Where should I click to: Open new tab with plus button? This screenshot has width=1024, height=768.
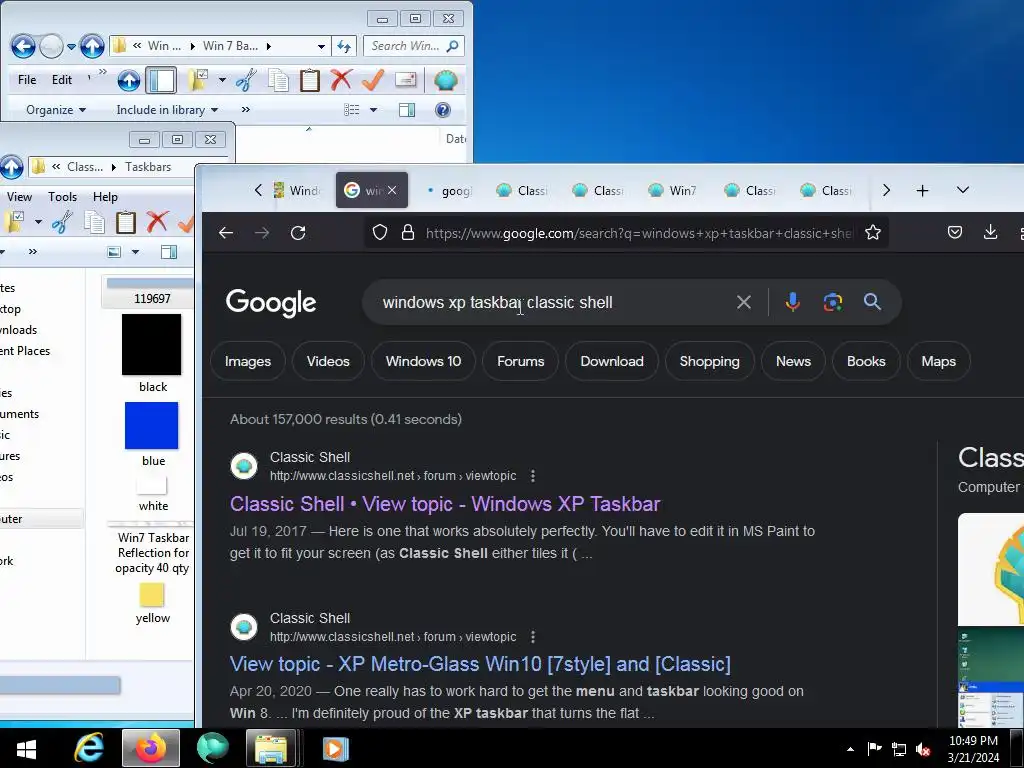(922, 191)
